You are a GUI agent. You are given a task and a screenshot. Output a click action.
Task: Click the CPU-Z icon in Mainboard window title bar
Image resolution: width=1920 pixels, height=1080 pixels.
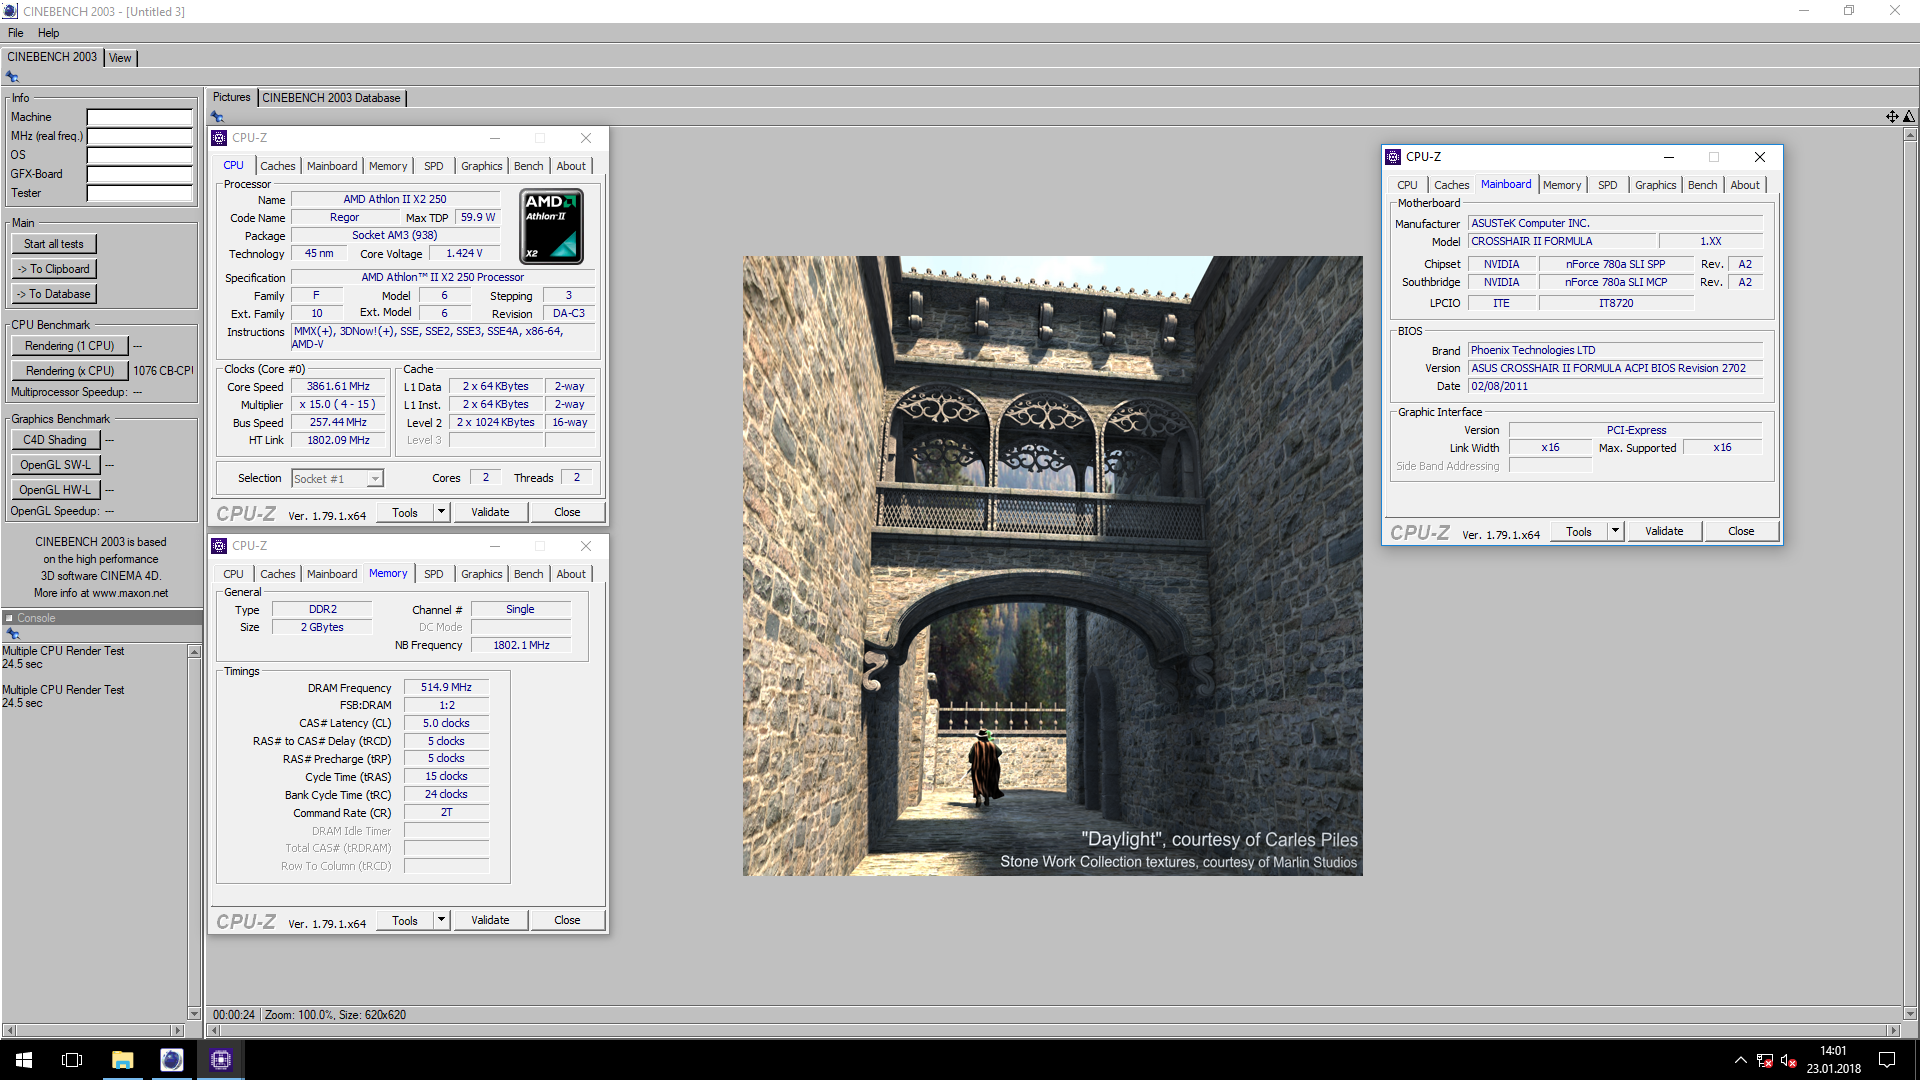coord(1393,157)
